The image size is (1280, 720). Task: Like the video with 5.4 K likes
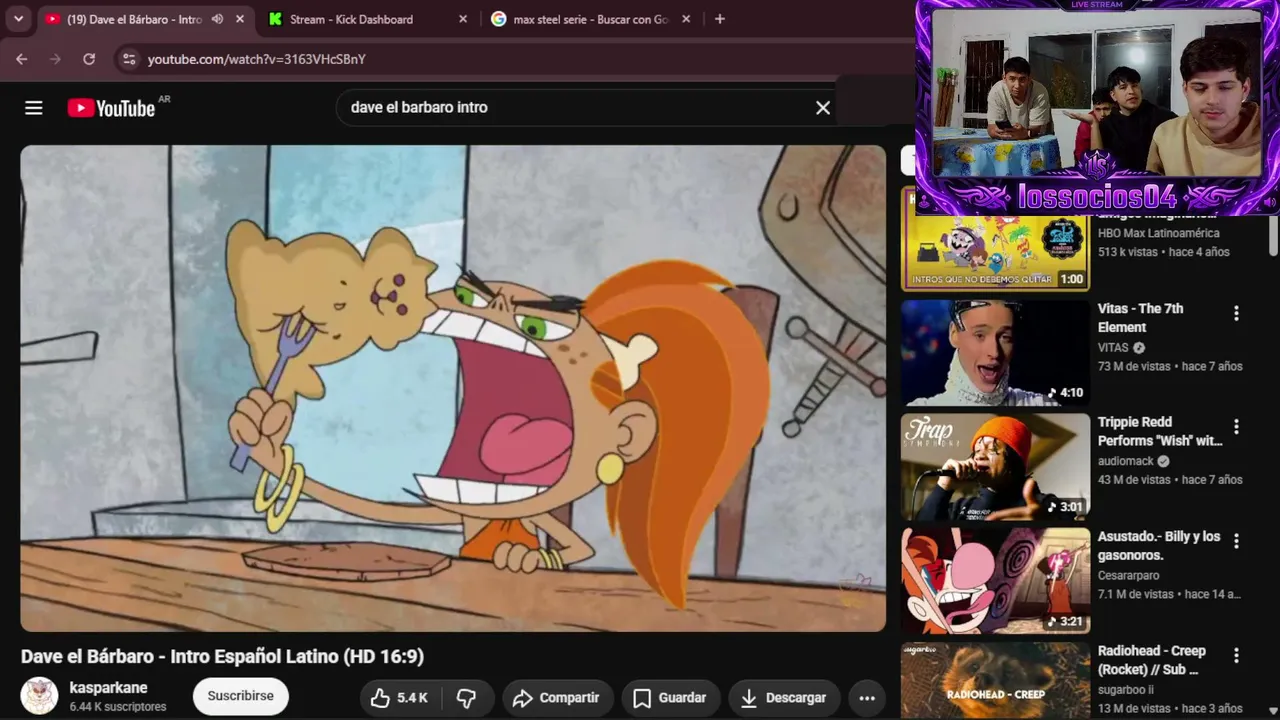(x=400, y=698)
